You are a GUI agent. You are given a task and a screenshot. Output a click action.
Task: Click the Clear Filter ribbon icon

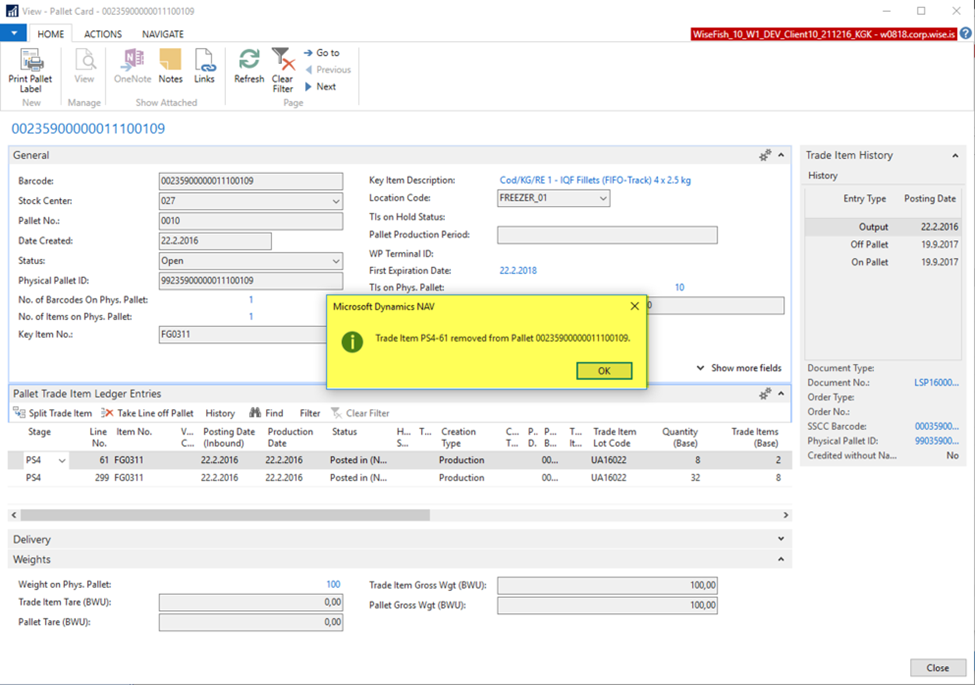[x=283, y=60]
